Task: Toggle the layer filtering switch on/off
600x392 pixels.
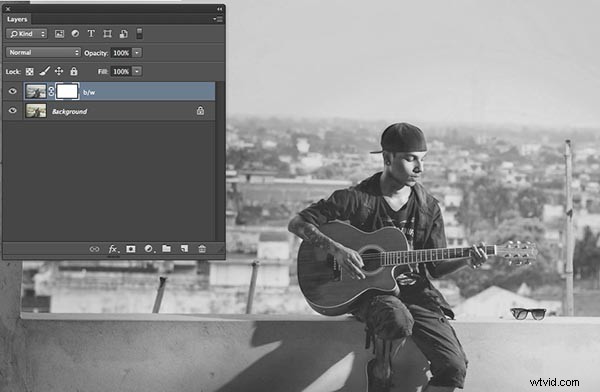Action: 140,33
